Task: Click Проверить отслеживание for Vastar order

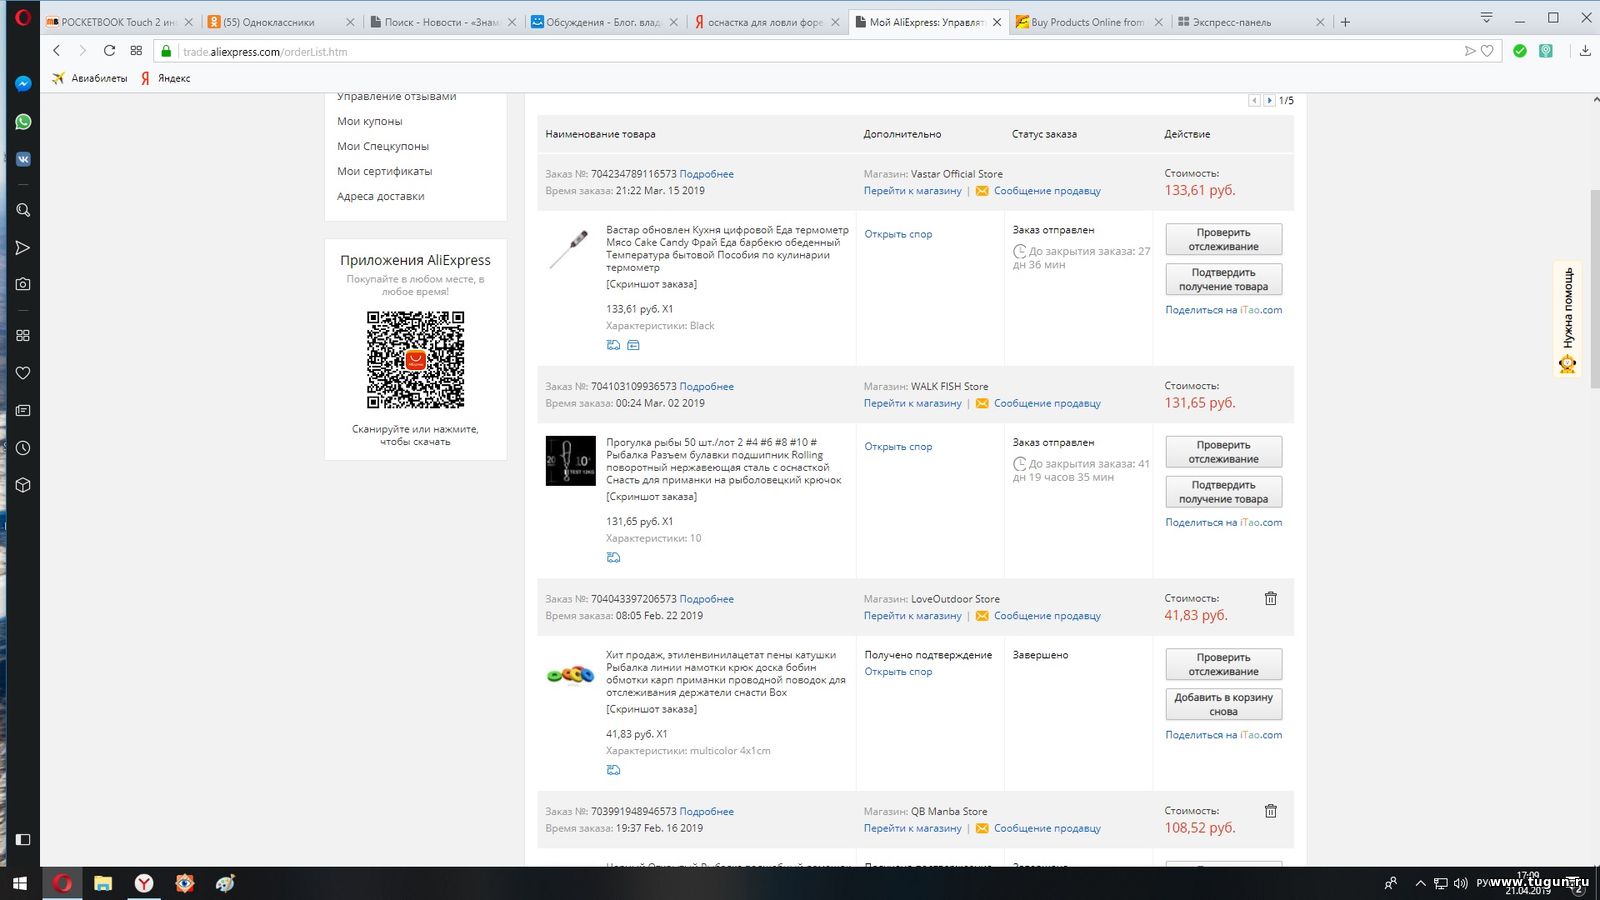Action: 1223,239
